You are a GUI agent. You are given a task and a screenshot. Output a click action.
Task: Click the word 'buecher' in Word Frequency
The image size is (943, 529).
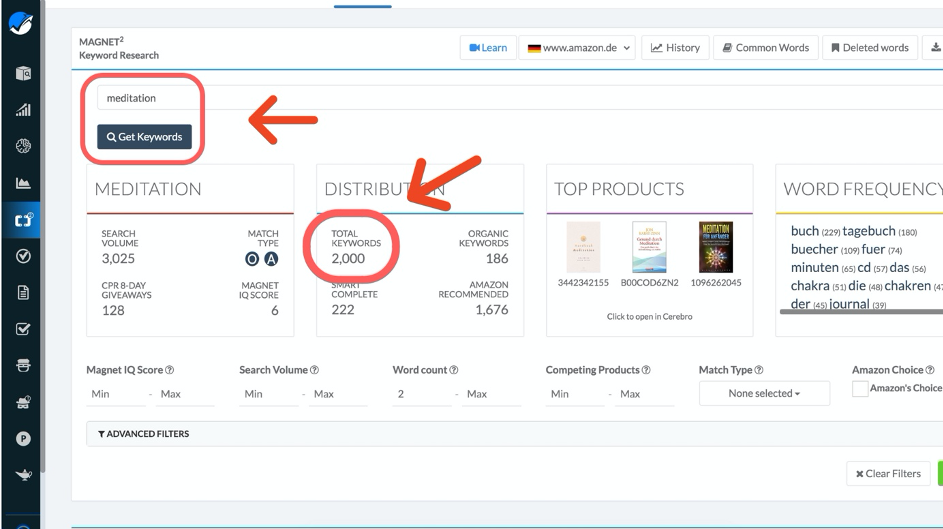pyautogui.click(x=814, y=249)
